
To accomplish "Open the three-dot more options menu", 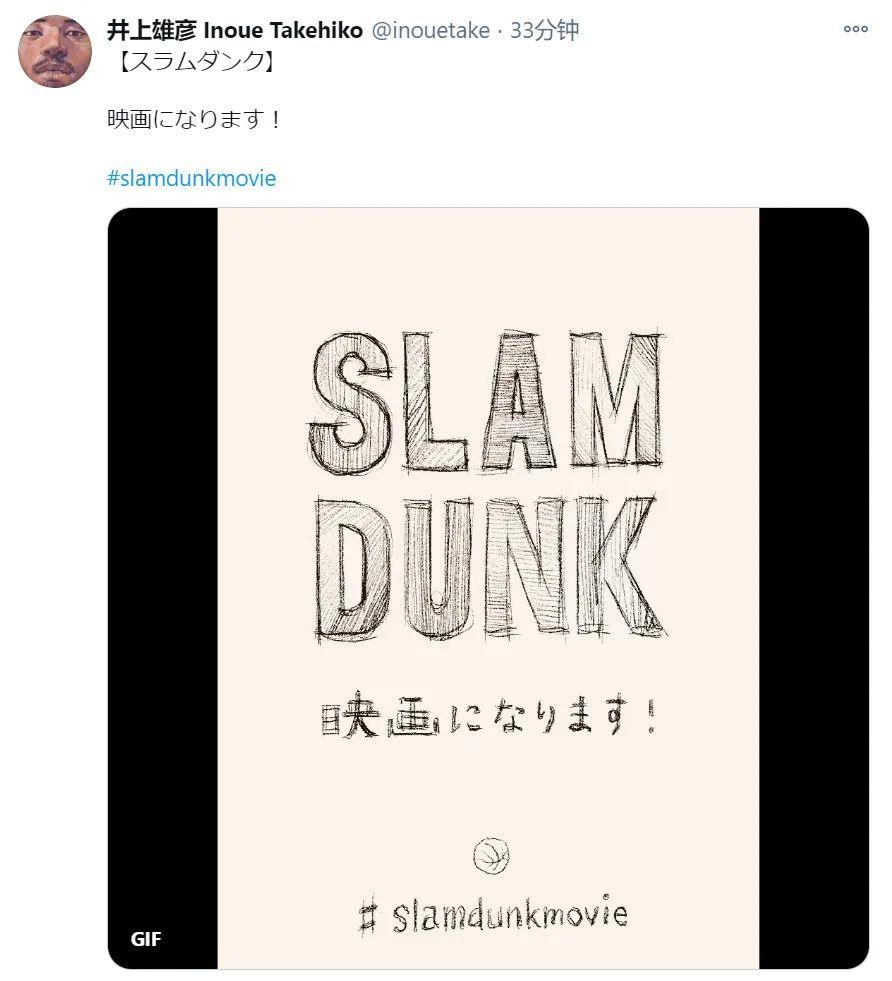I will point(855,29).
